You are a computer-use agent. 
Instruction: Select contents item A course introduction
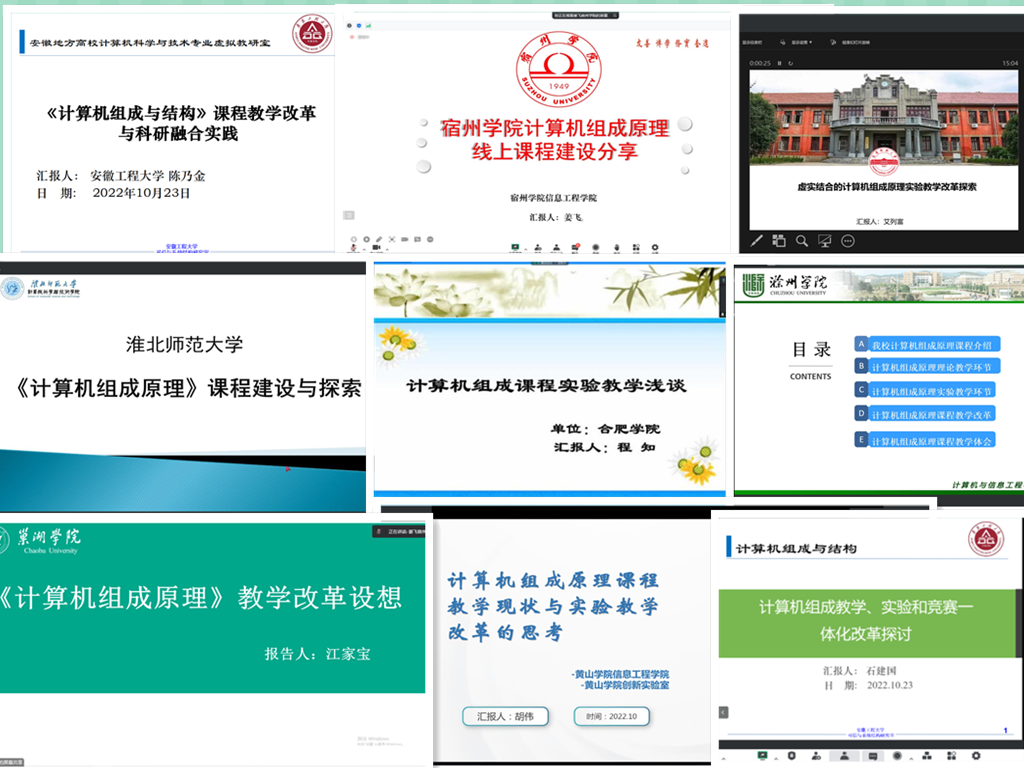pyautogui.click(x=930, y=345)
